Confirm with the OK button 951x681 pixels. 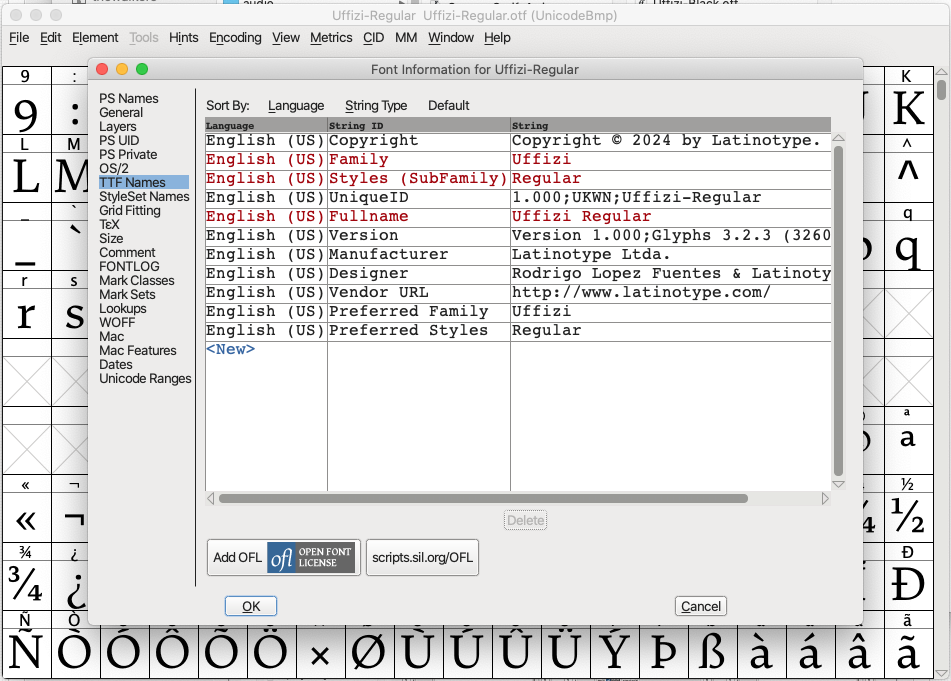pos(251,606)
